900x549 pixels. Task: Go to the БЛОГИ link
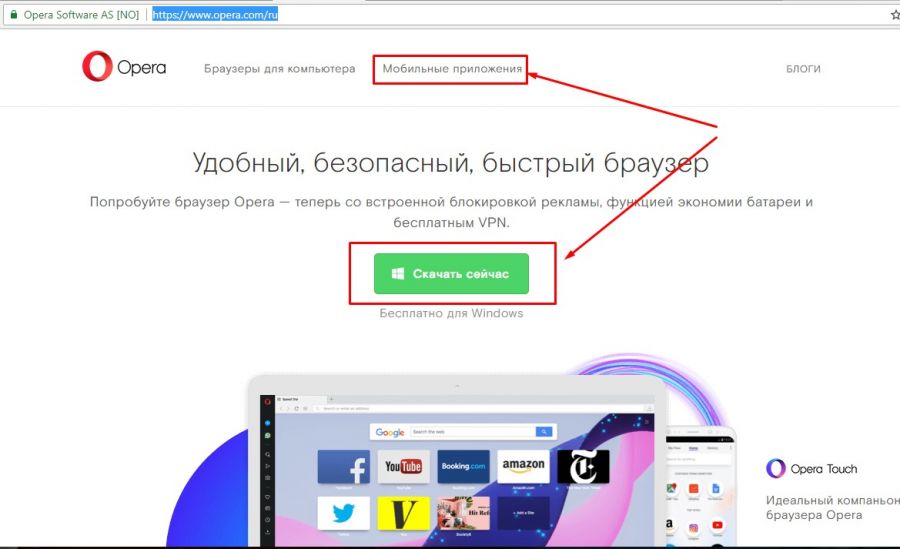[x=803, y=69]
